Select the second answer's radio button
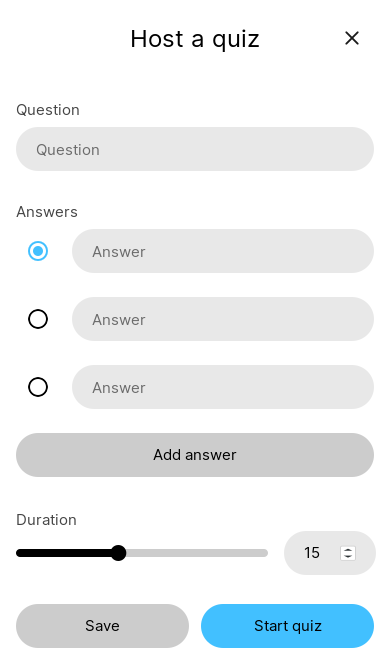Screen dimensions: 390x664 38,319
